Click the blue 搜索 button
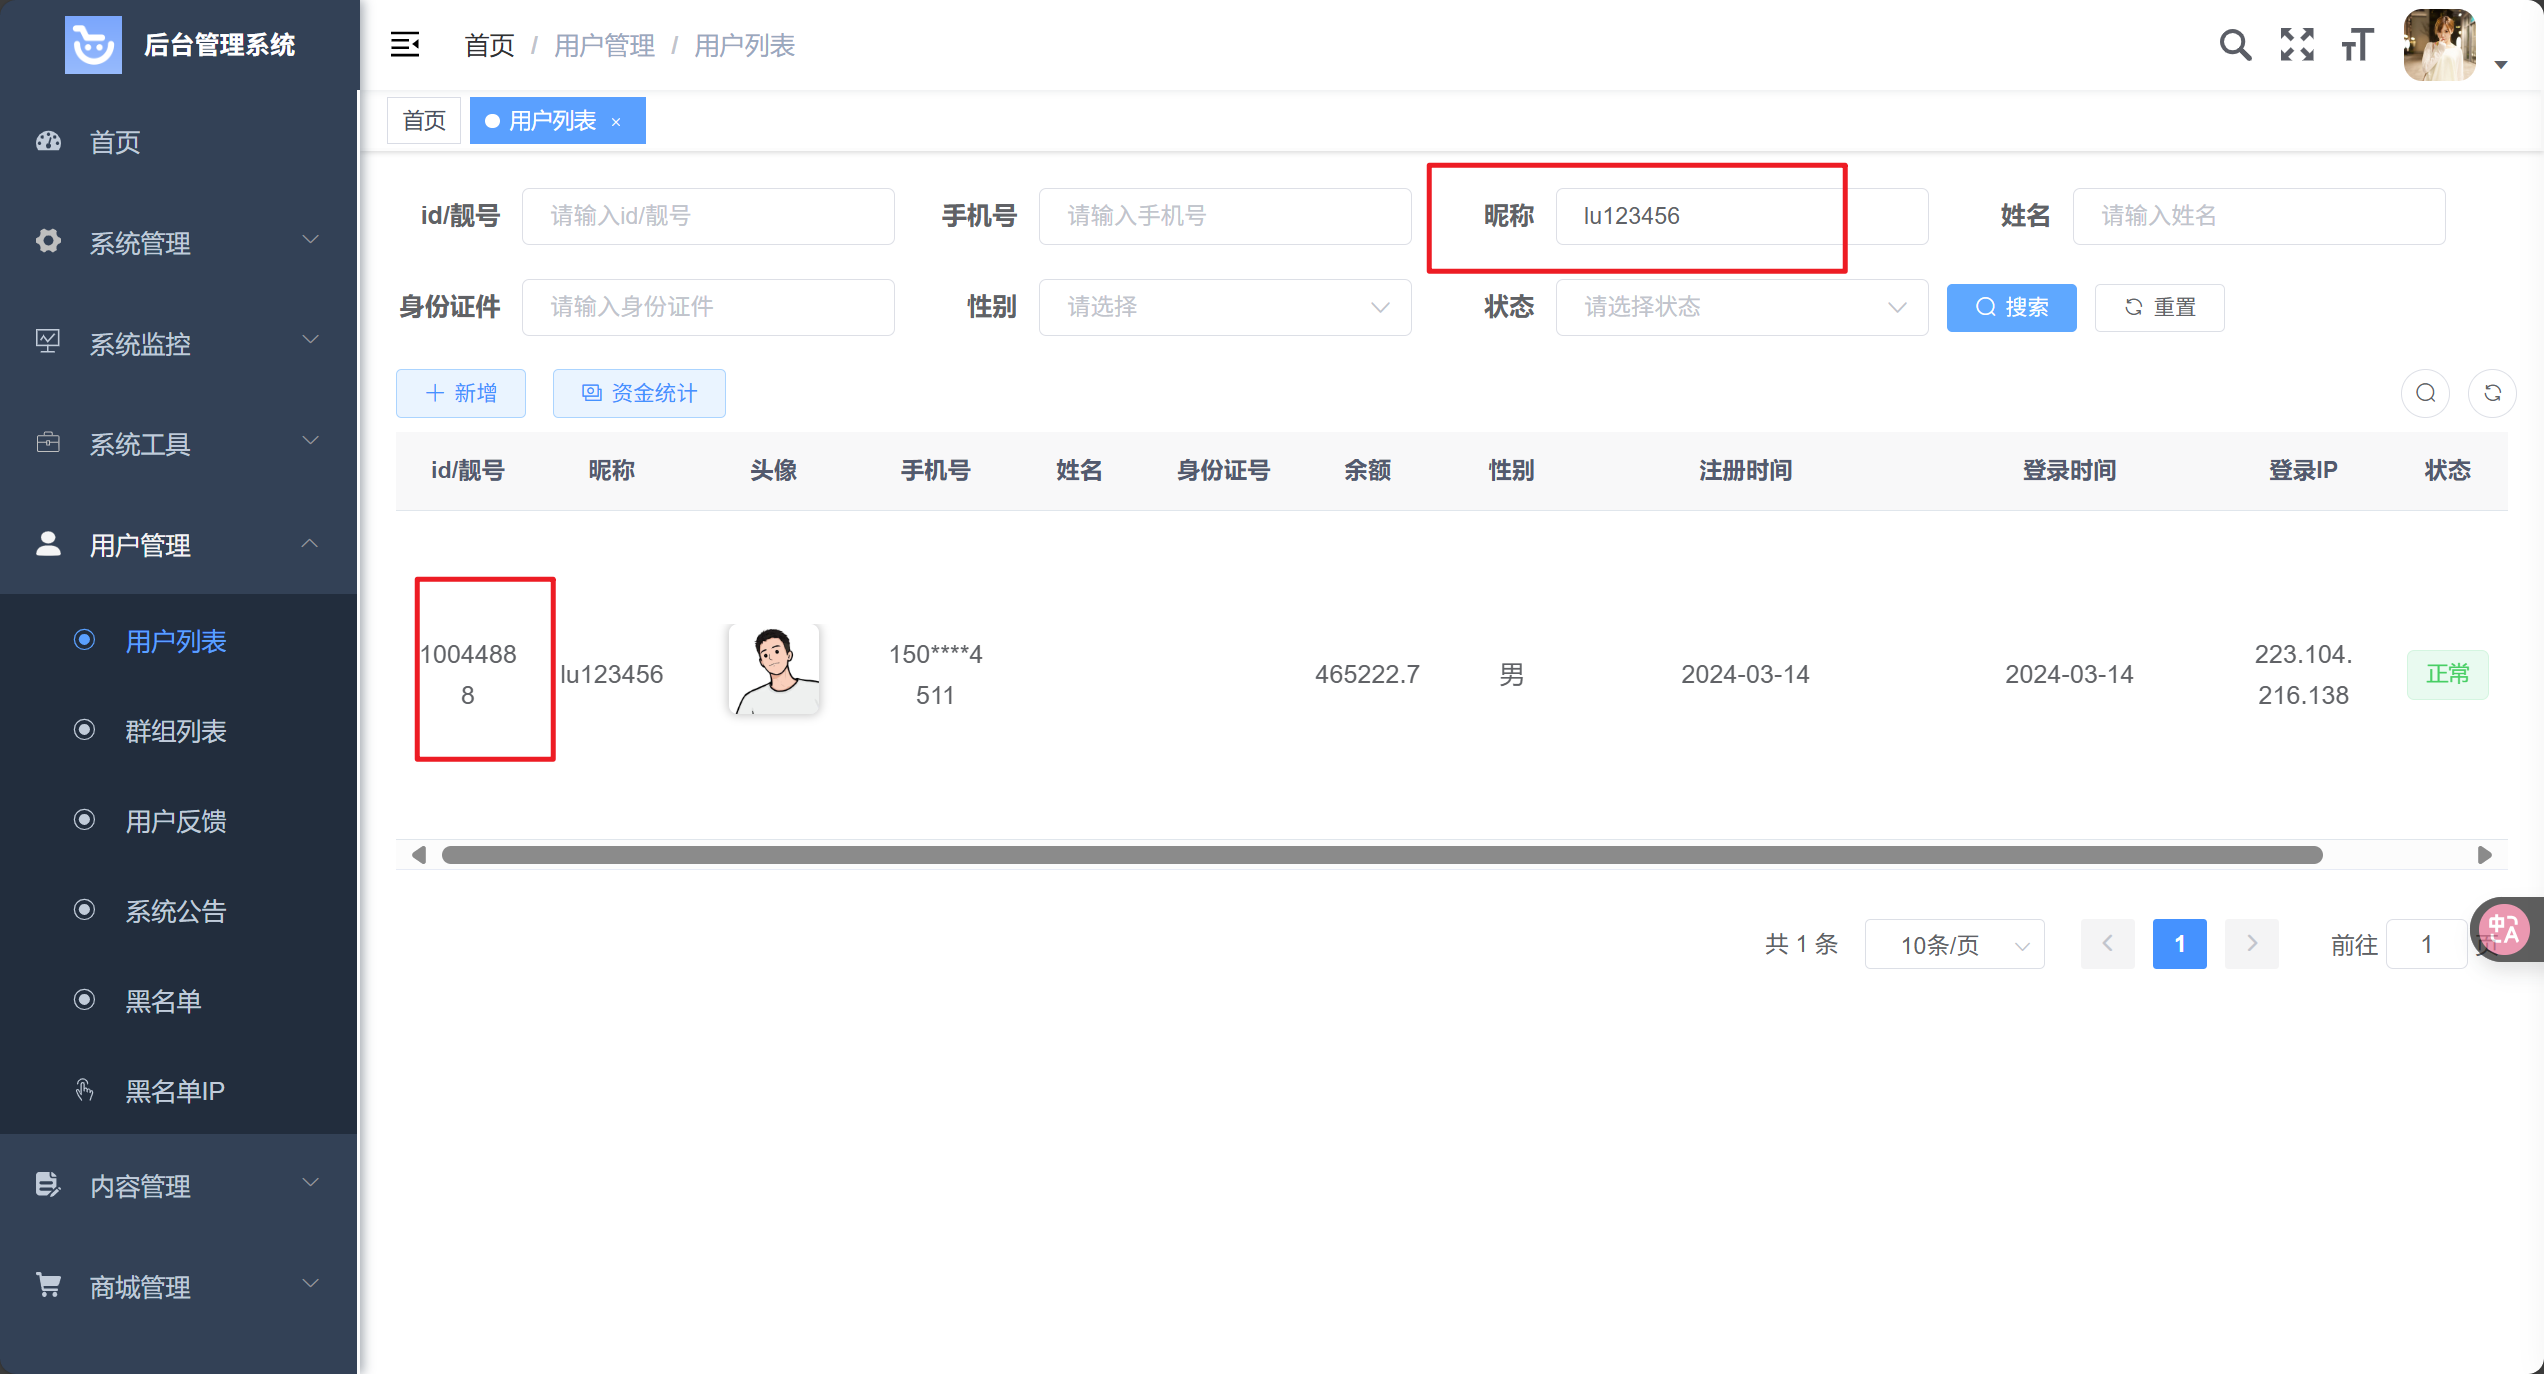Viewport: 2544px width, 1374px height. pyautogui.click(x=2011, y=307)
